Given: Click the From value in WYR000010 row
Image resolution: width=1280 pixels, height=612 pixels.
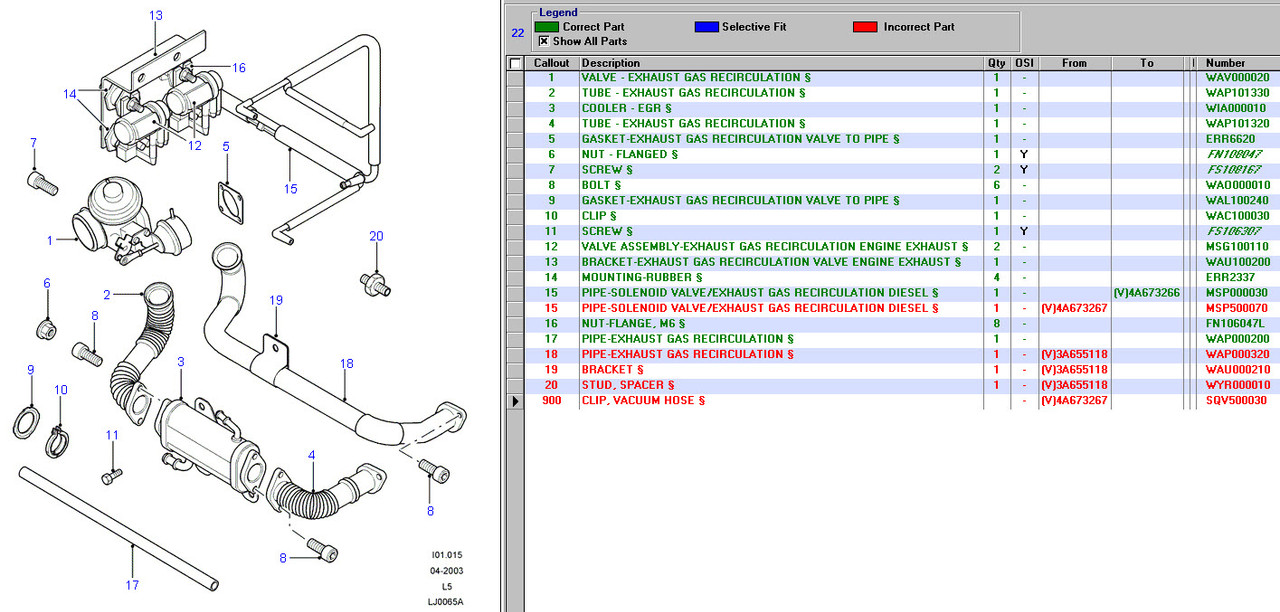Looking at the screenshot, I should coord(1074,385).
